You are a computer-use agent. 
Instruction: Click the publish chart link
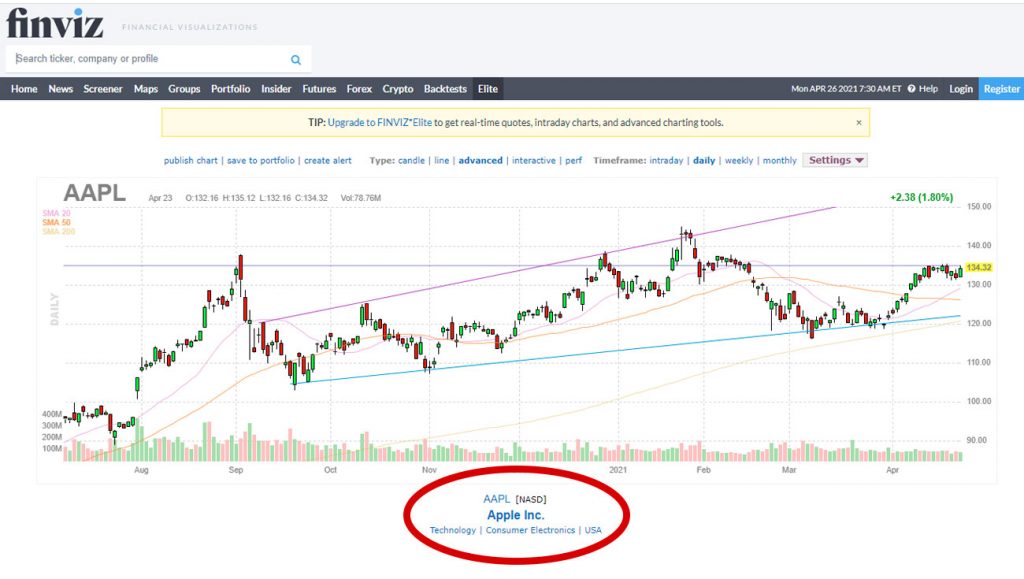tap(191, 161)
